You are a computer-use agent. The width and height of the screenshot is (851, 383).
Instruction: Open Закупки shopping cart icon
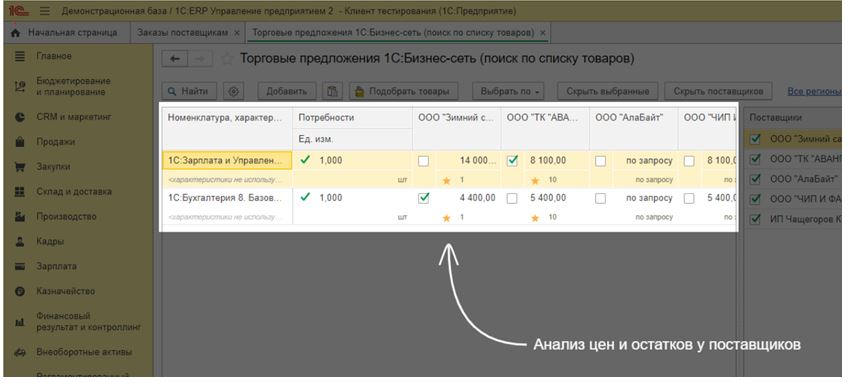pos(20,167)
